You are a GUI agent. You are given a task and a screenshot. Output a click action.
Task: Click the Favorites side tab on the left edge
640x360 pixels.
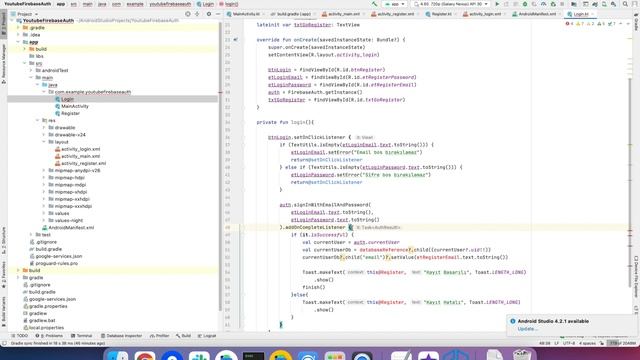coord(4,275)
